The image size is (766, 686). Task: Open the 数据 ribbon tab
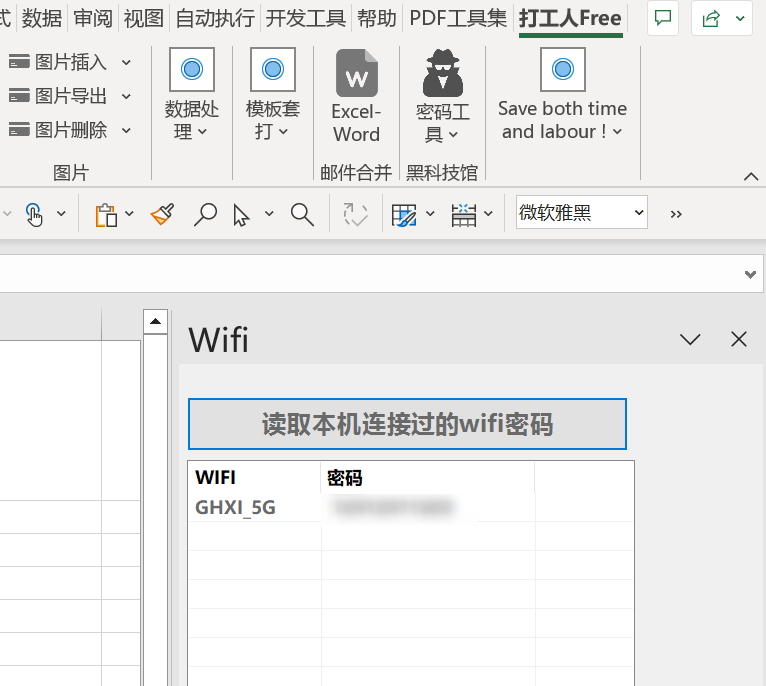[42, 18]
